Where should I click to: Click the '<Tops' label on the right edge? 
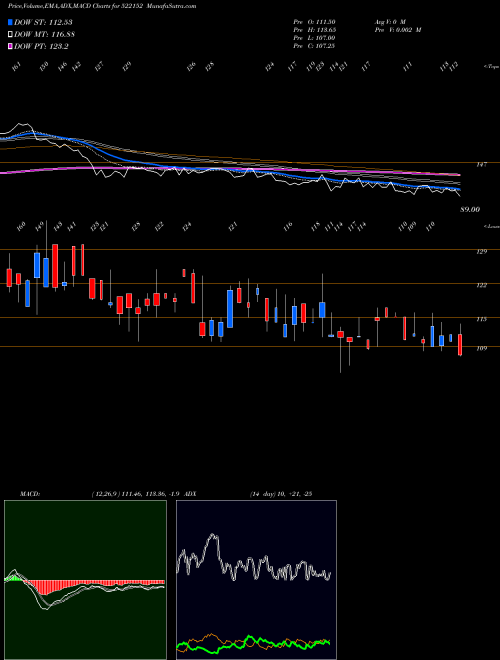[491, 67]
